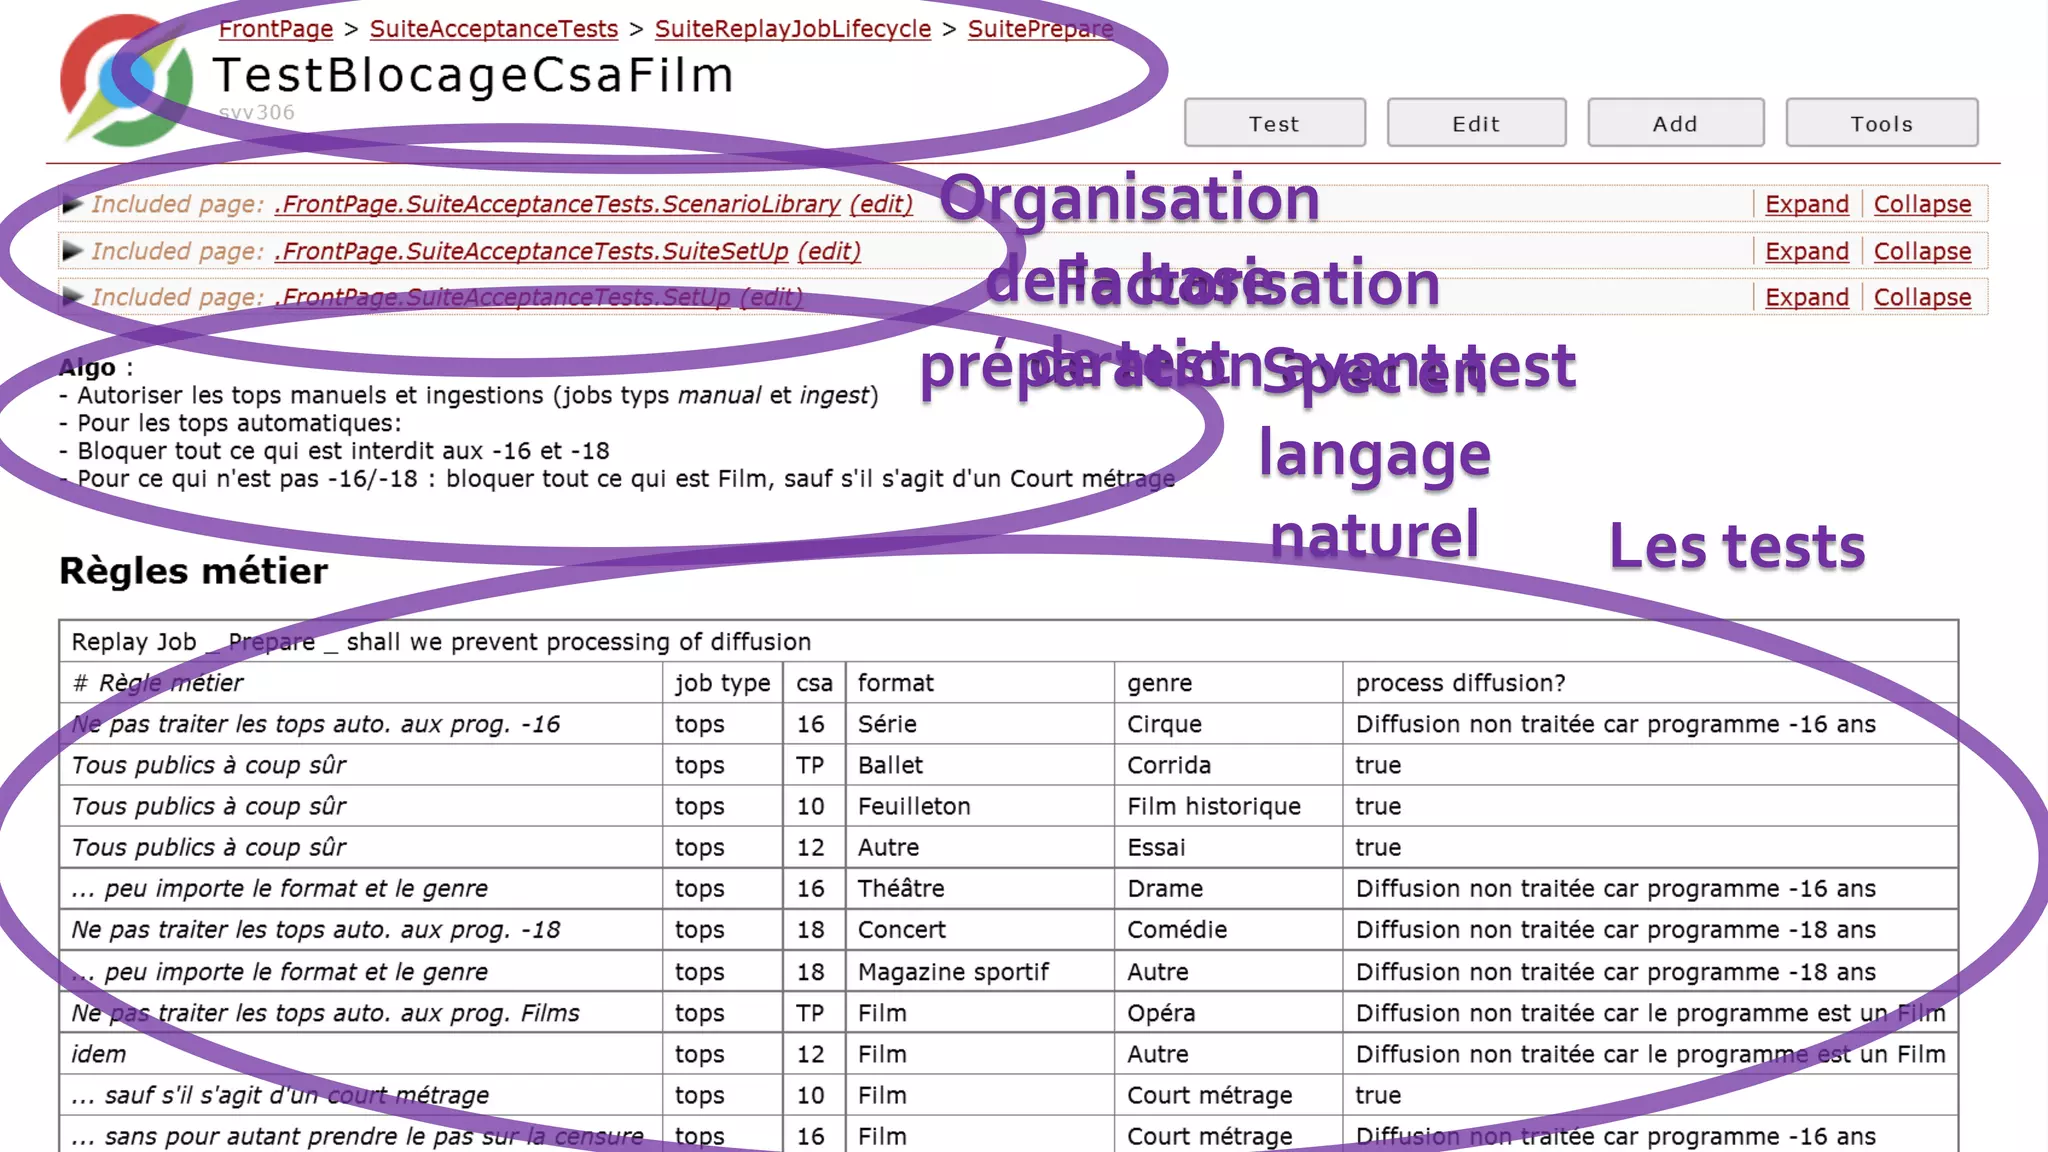Click the 'Concert' format cell
The width and height of the screenshot is (2048, 1152).
tap(980, 929)
